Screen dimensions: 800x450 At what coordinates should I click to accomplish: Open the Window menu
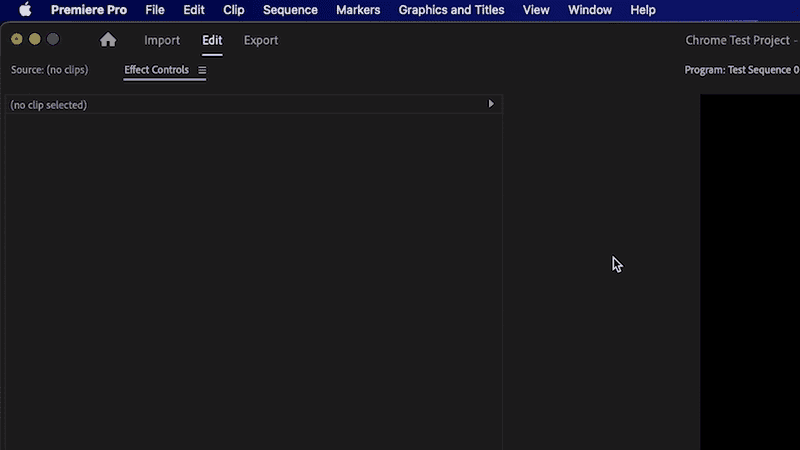590,10
